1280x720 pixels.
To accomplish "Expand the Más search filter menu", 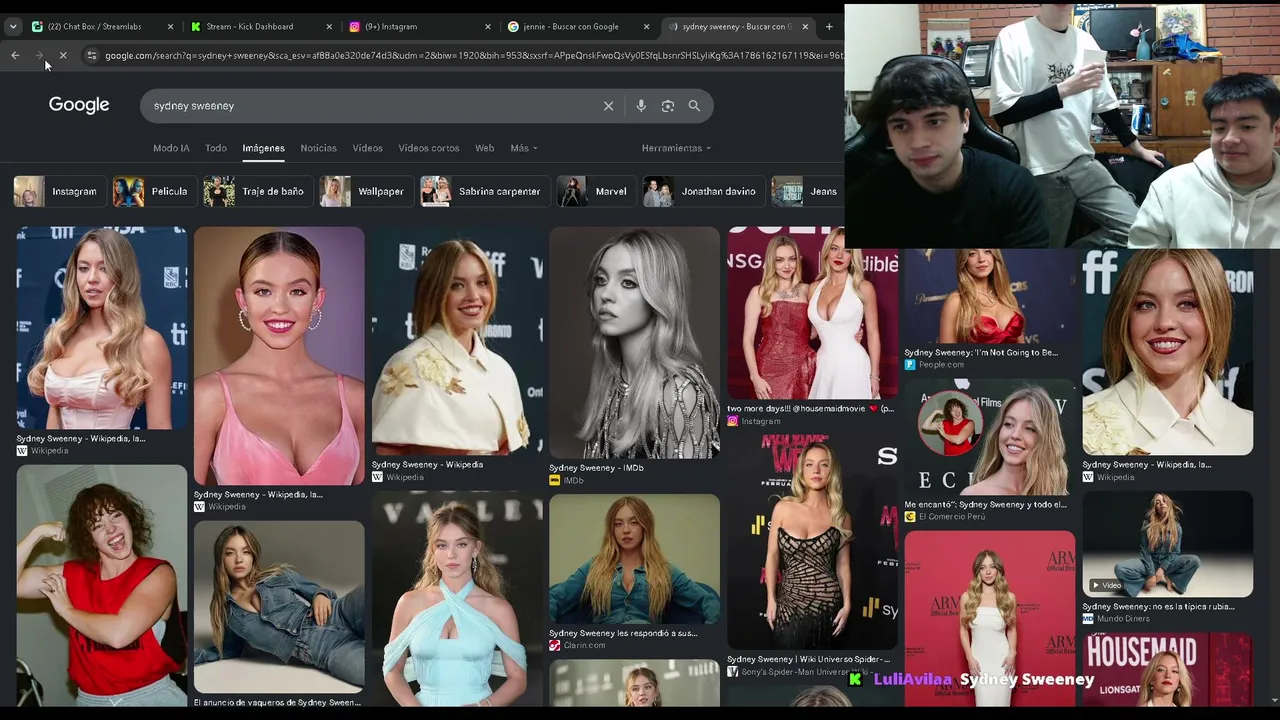I will point(524,148).
